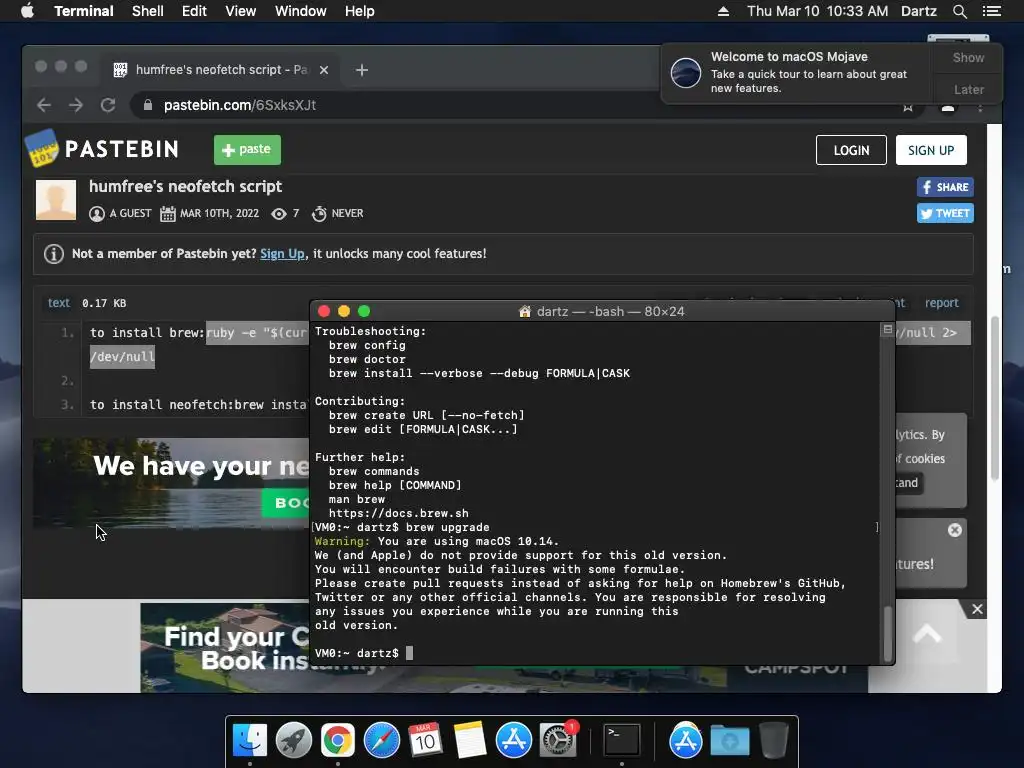Click the report link
Image resolution: width=1024 pixels, height=768 pixels.
[x=941, y=303]
